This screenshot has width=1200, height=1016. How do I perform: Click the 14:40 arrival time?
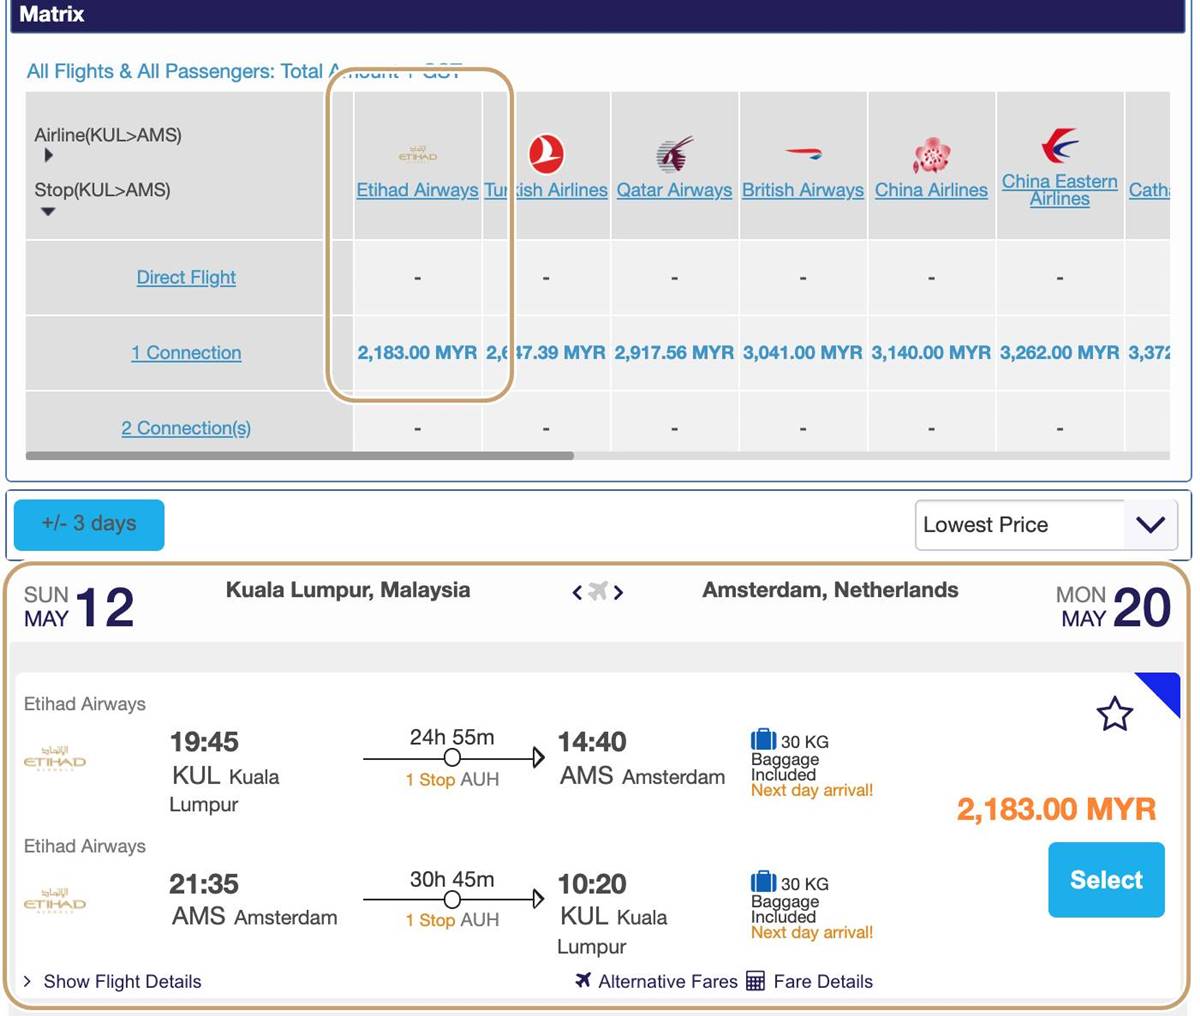592,742
